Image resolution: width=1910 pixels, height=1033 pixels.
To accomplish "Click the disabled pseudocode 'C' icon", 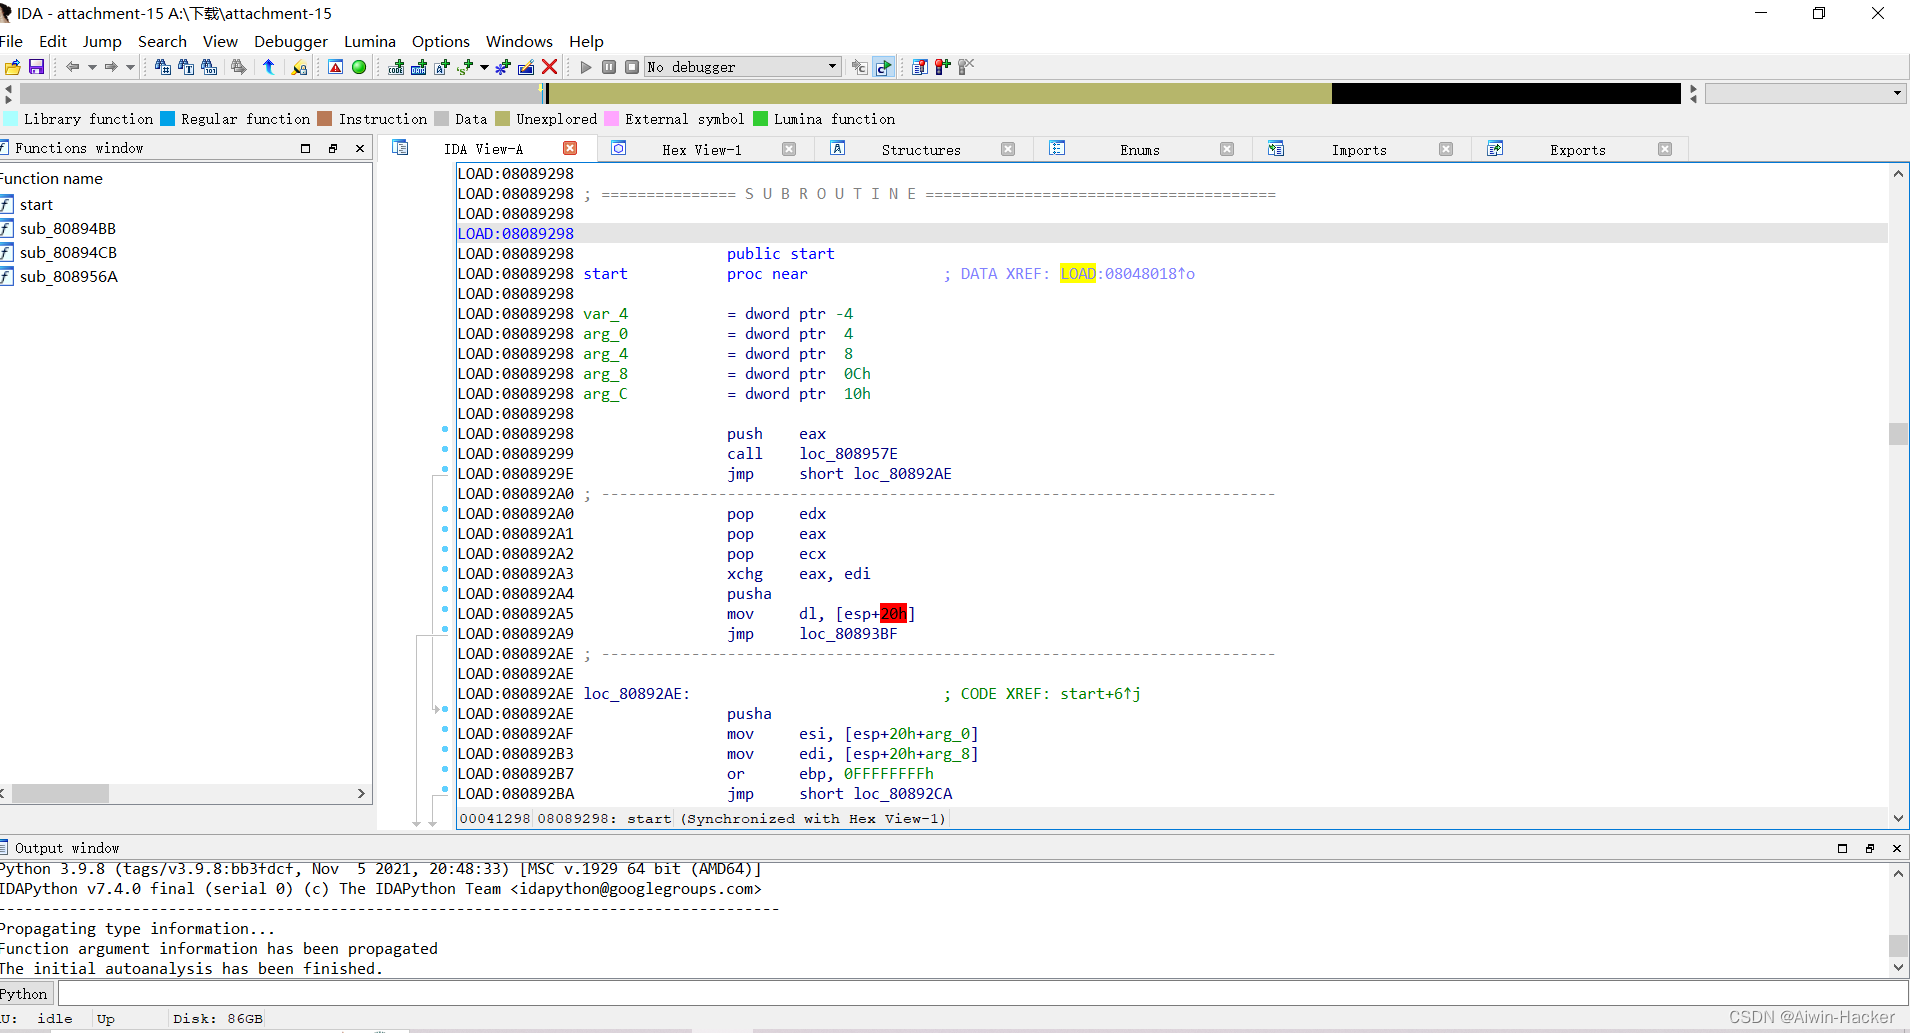I will pos(859,67).
